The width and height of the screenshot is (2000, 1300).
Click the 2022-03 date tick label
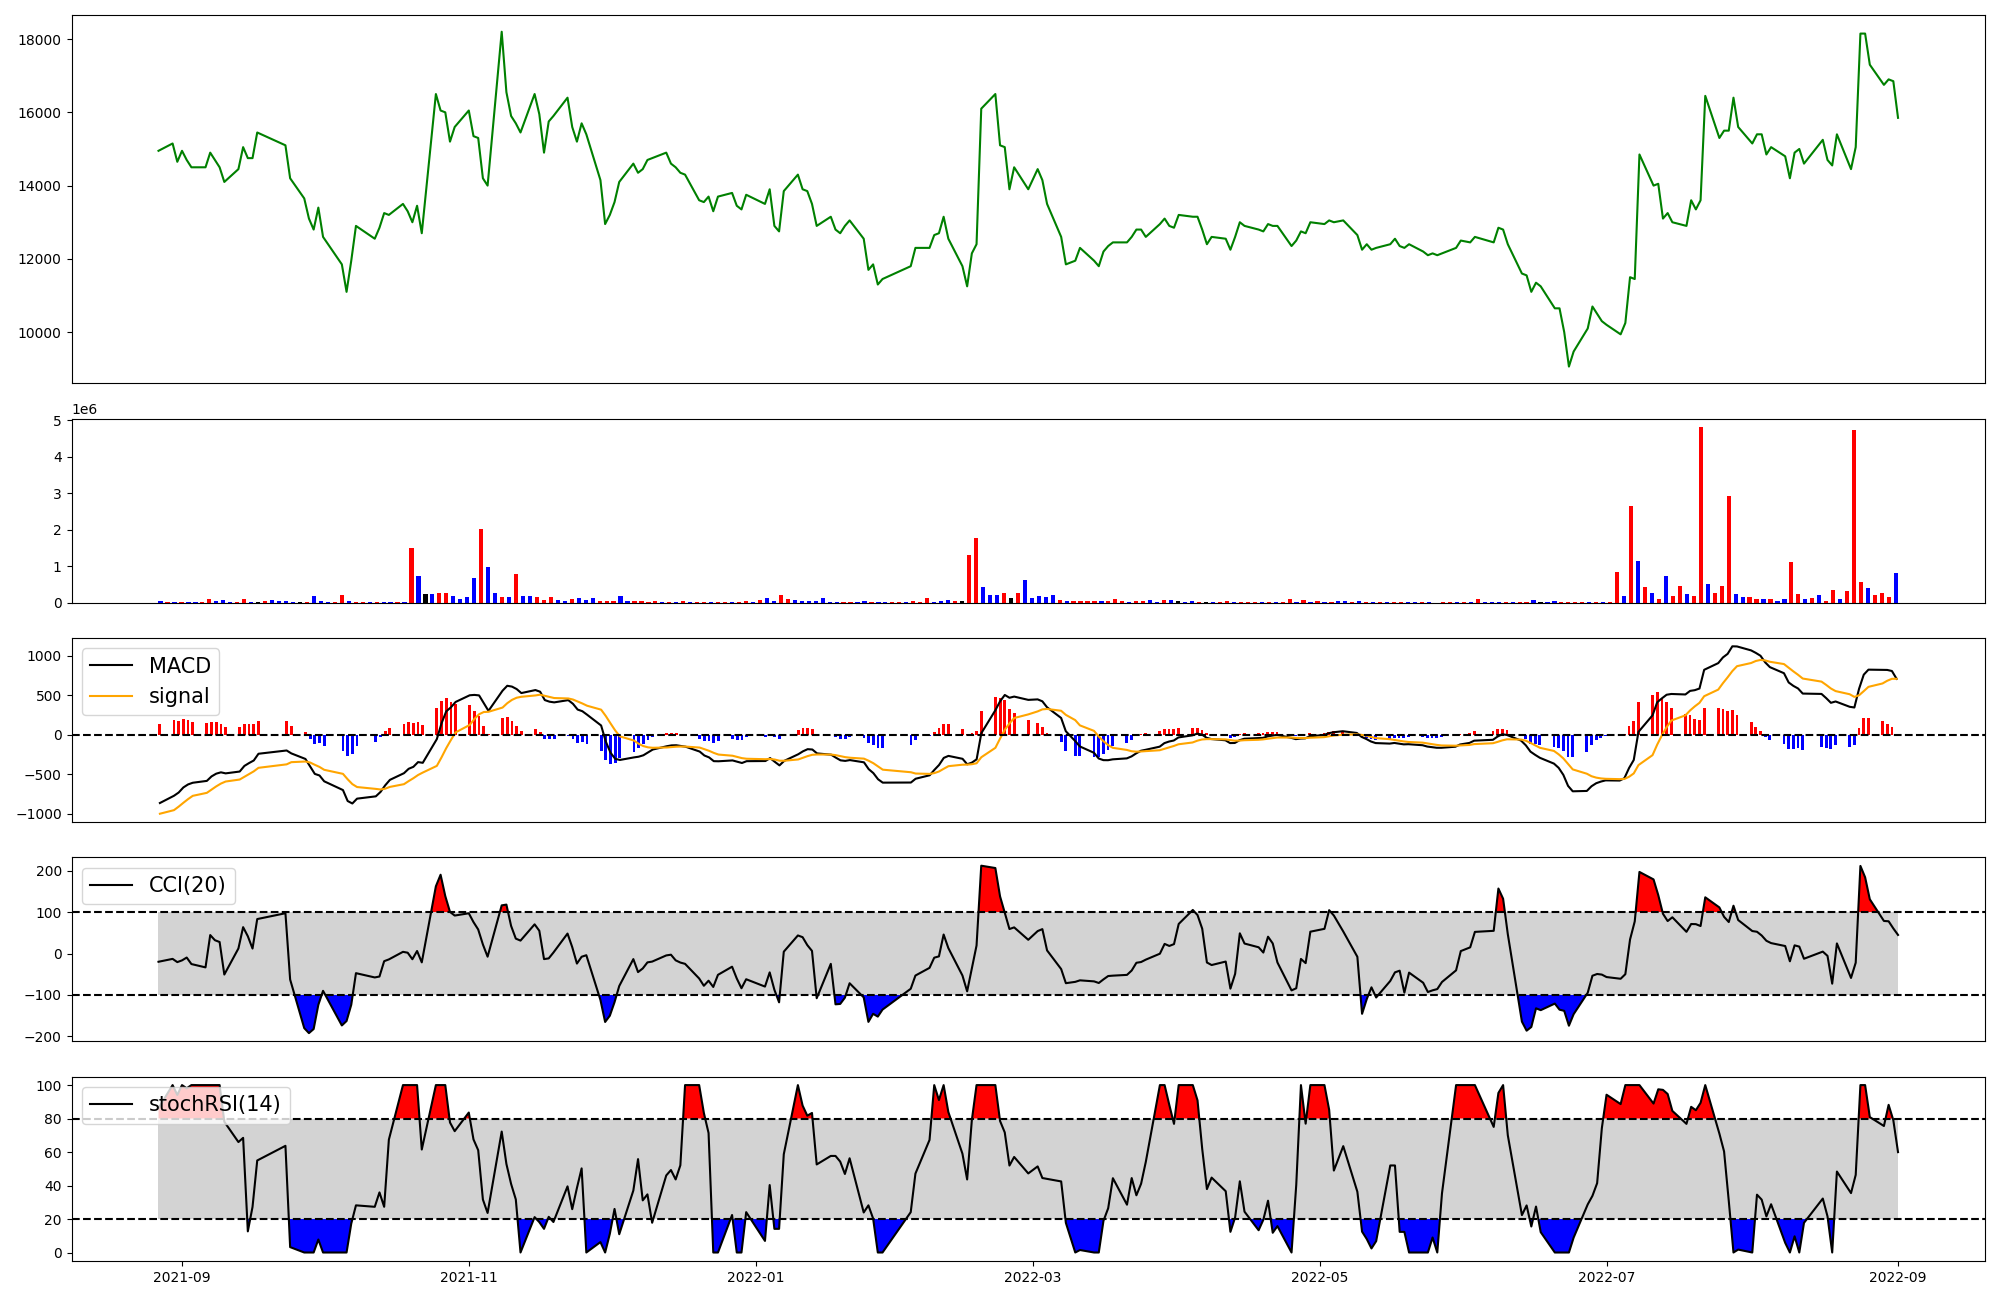pos(1032,1277)
